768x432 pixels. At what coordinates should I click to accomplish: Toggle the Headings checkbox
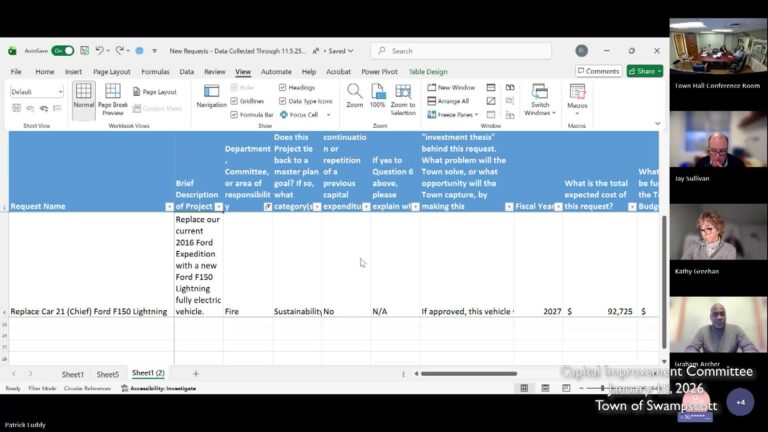pyautogui.click(x=283, y=87)
